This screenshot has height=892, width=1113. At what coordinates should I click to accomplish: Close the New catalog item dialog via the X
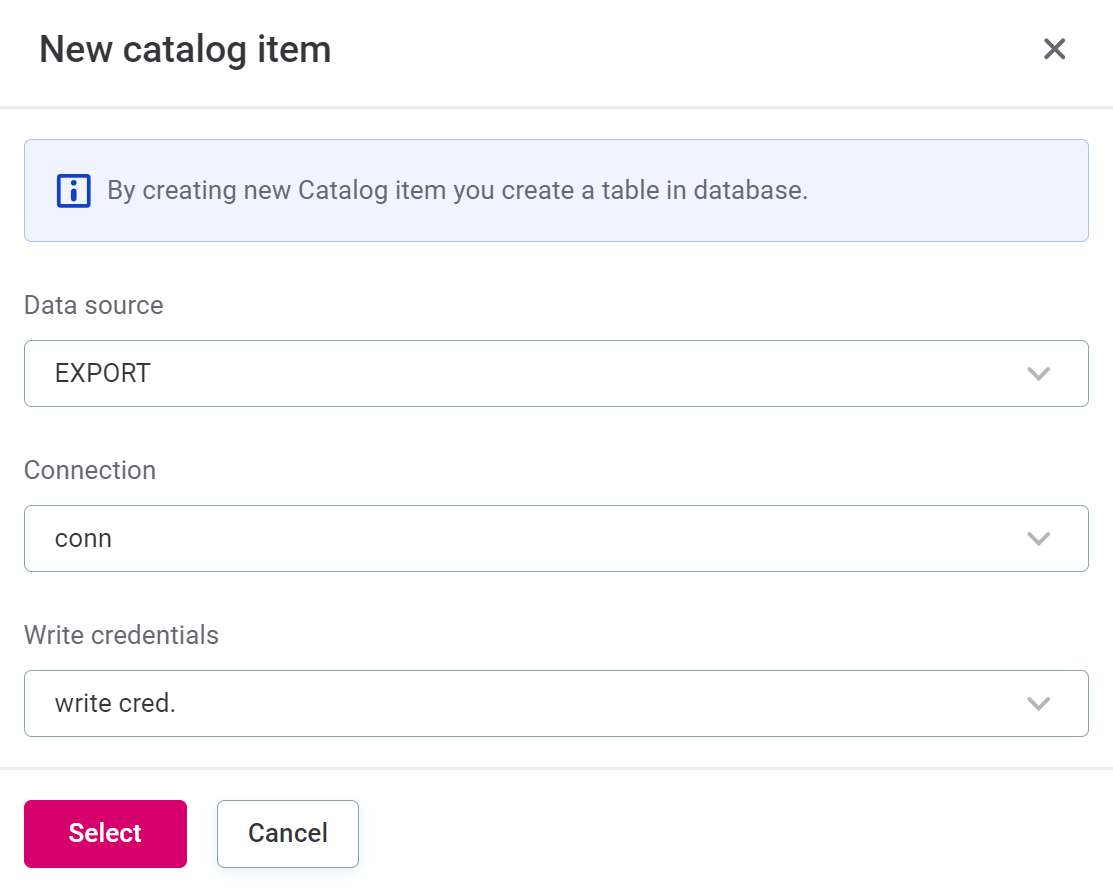tap(1054, 48)
